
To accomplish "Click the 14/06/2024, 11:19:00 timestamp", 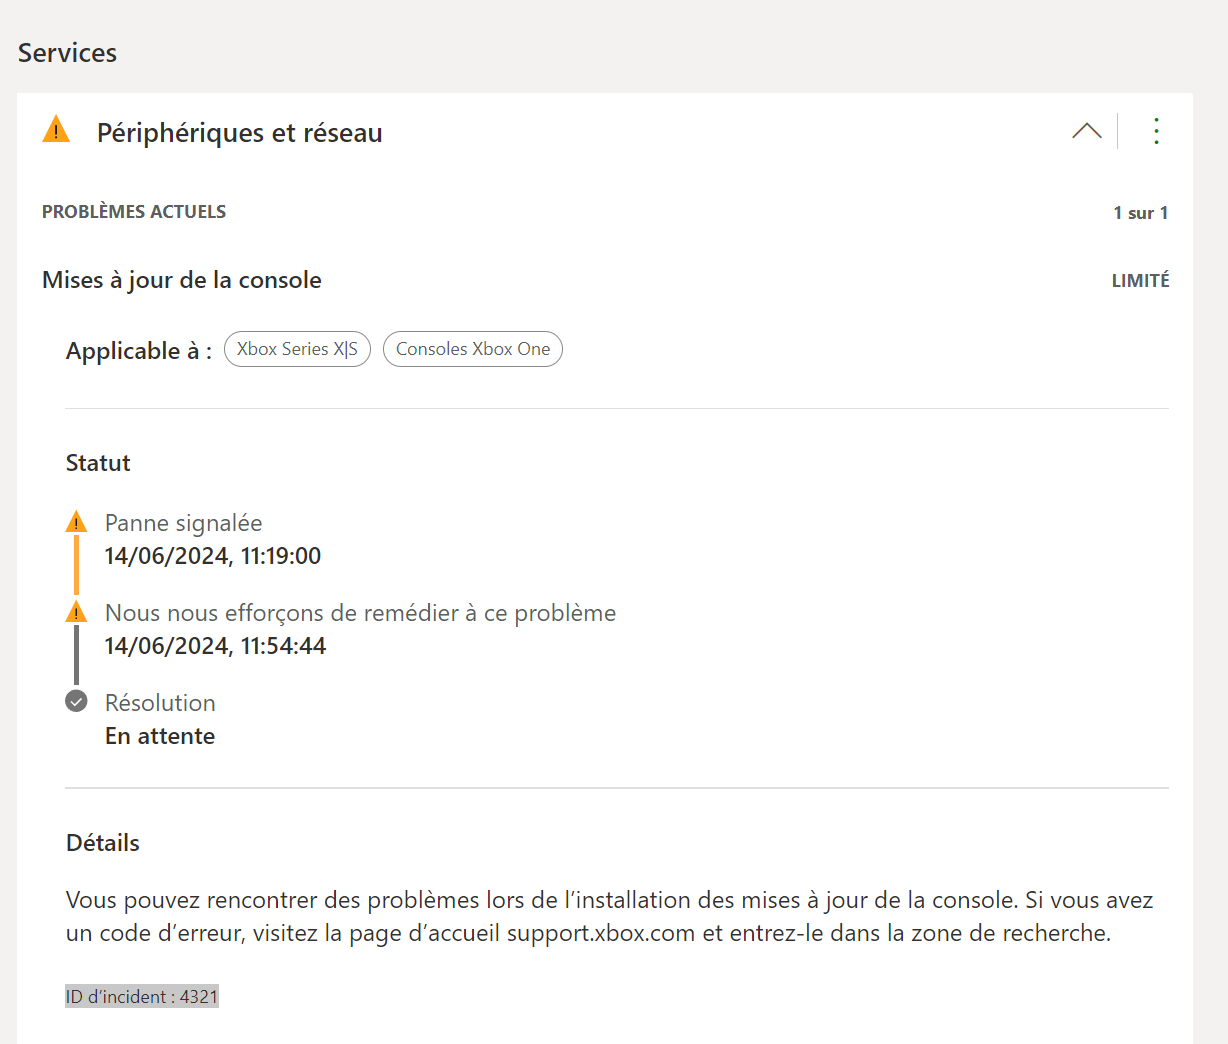I will tap(213, 556).
